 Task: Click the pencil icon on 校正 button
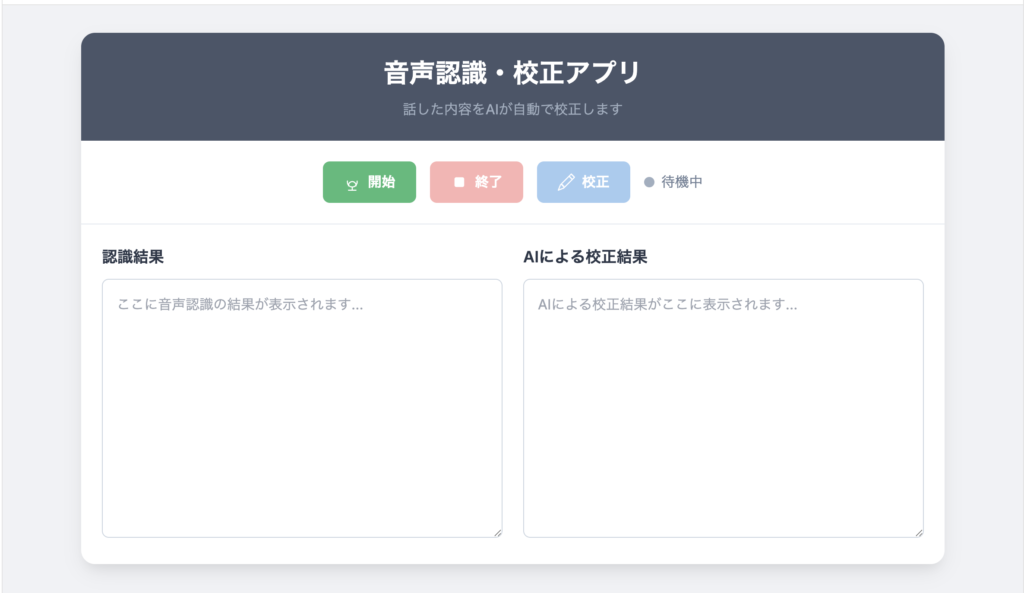point(566,183)
